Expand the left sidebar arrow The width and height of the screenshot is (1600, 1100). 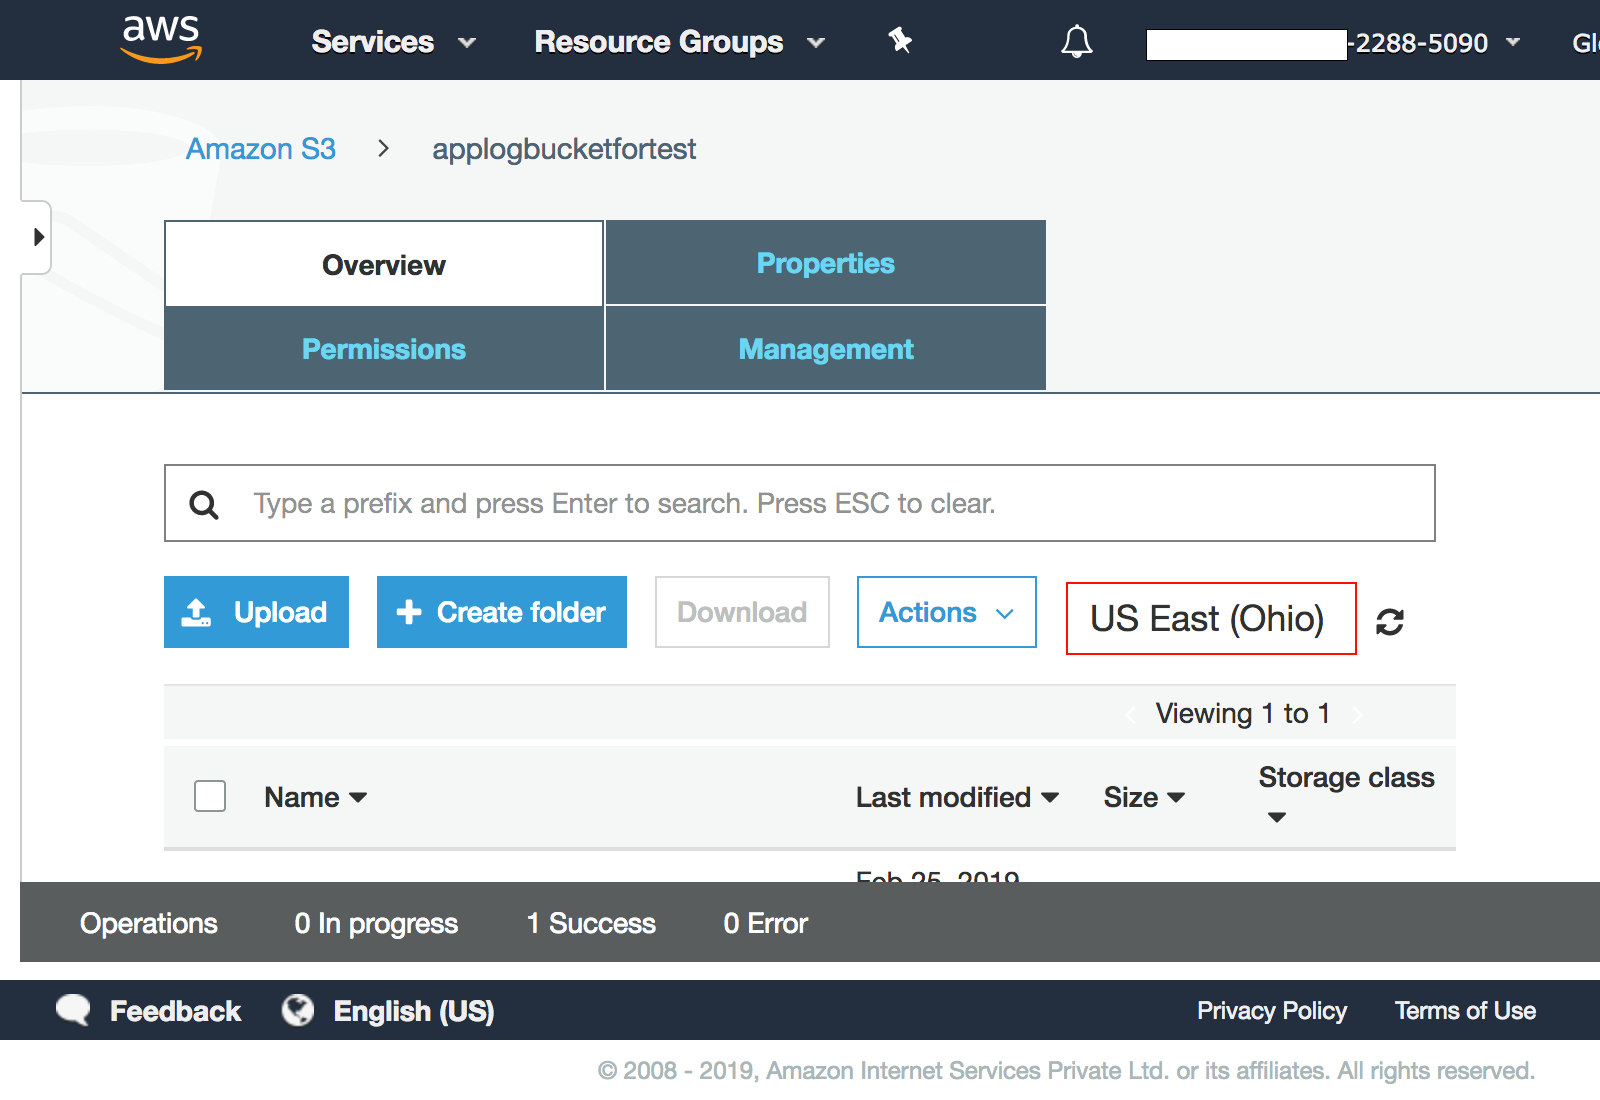tap(38, 237)
